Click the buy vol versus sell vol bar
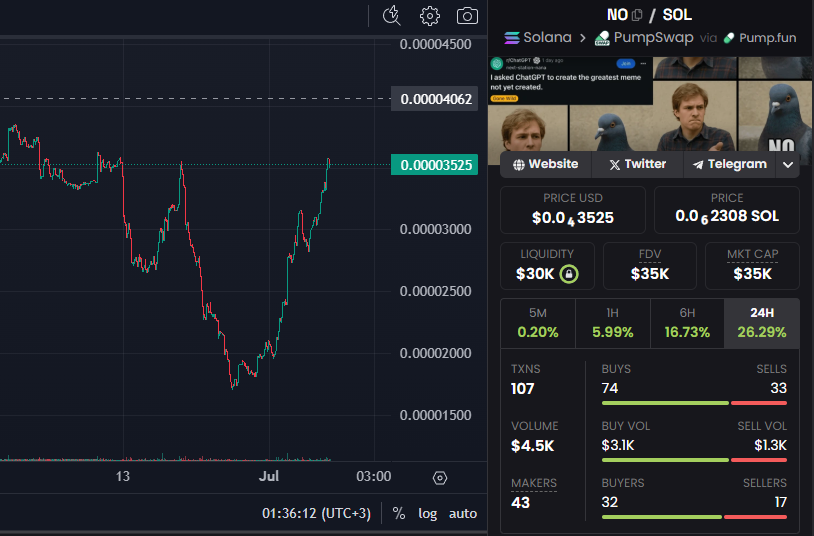The width and height of the screenshot is (814, 536). click(x=694, y=460)
